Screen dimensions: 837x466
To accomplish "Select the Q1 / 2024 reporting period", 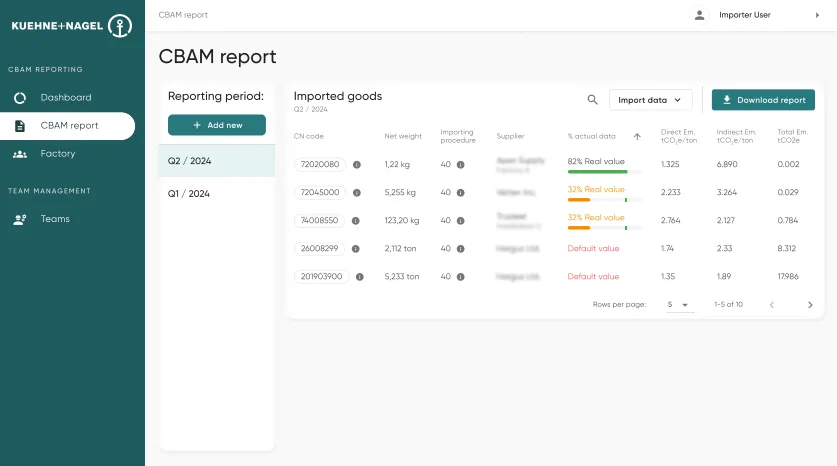I will point(217,194).
